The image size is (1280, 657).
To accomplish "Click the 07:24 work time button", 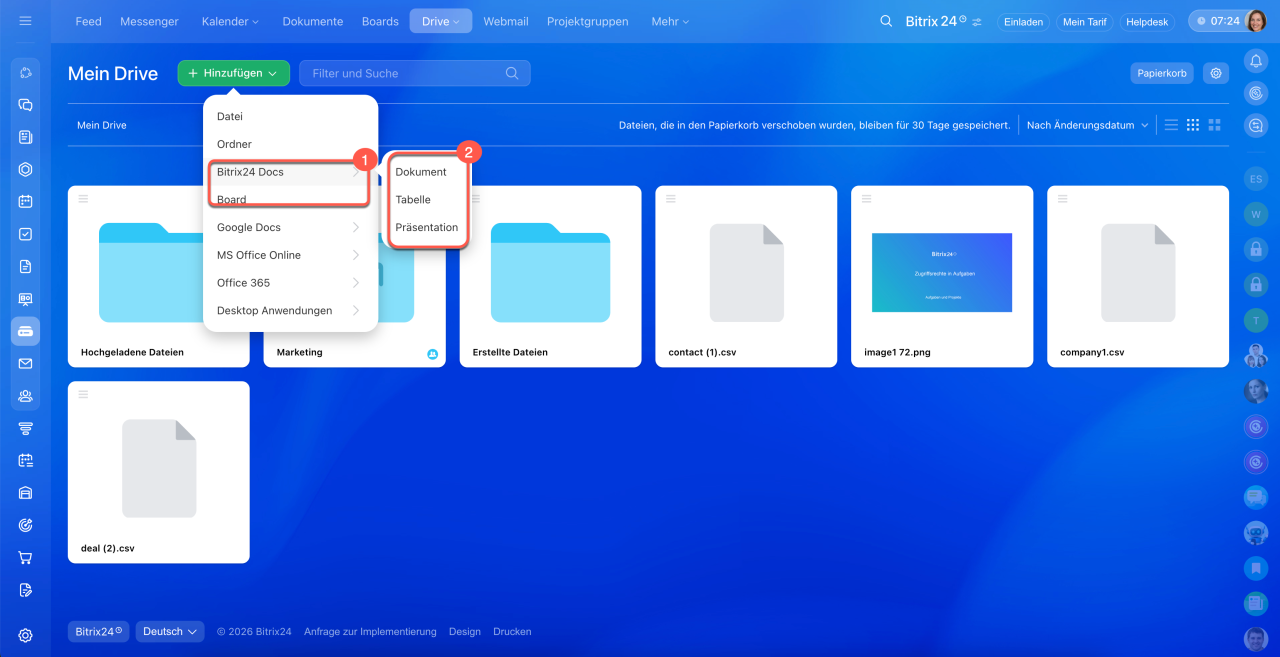I will click(x=1217, y=21).
